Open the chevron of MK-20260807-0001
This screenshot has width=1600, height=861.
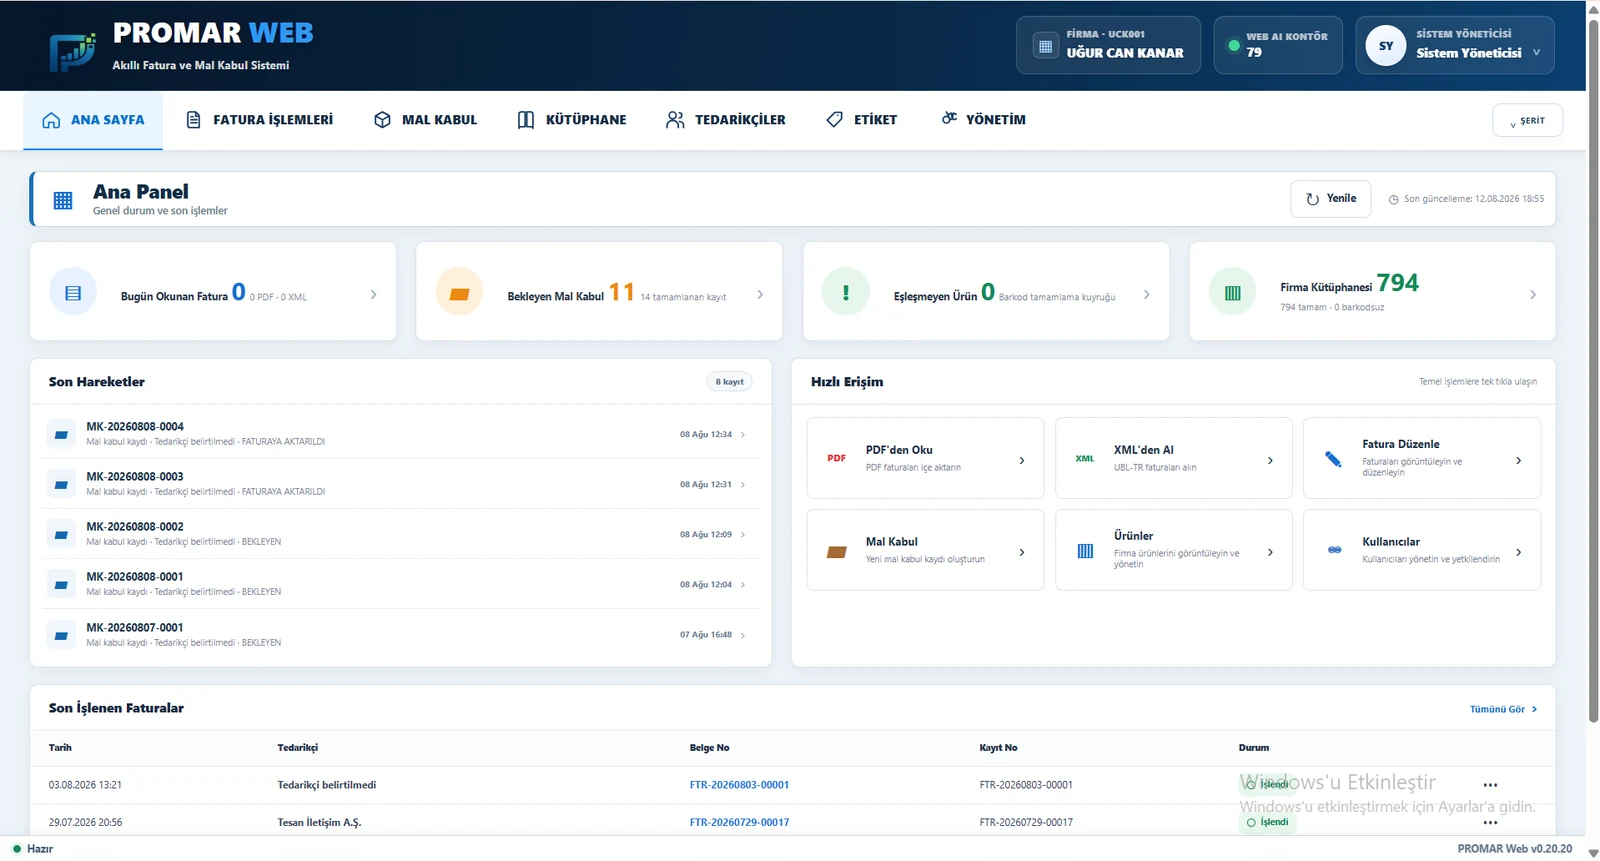click(x=743, y=635)
